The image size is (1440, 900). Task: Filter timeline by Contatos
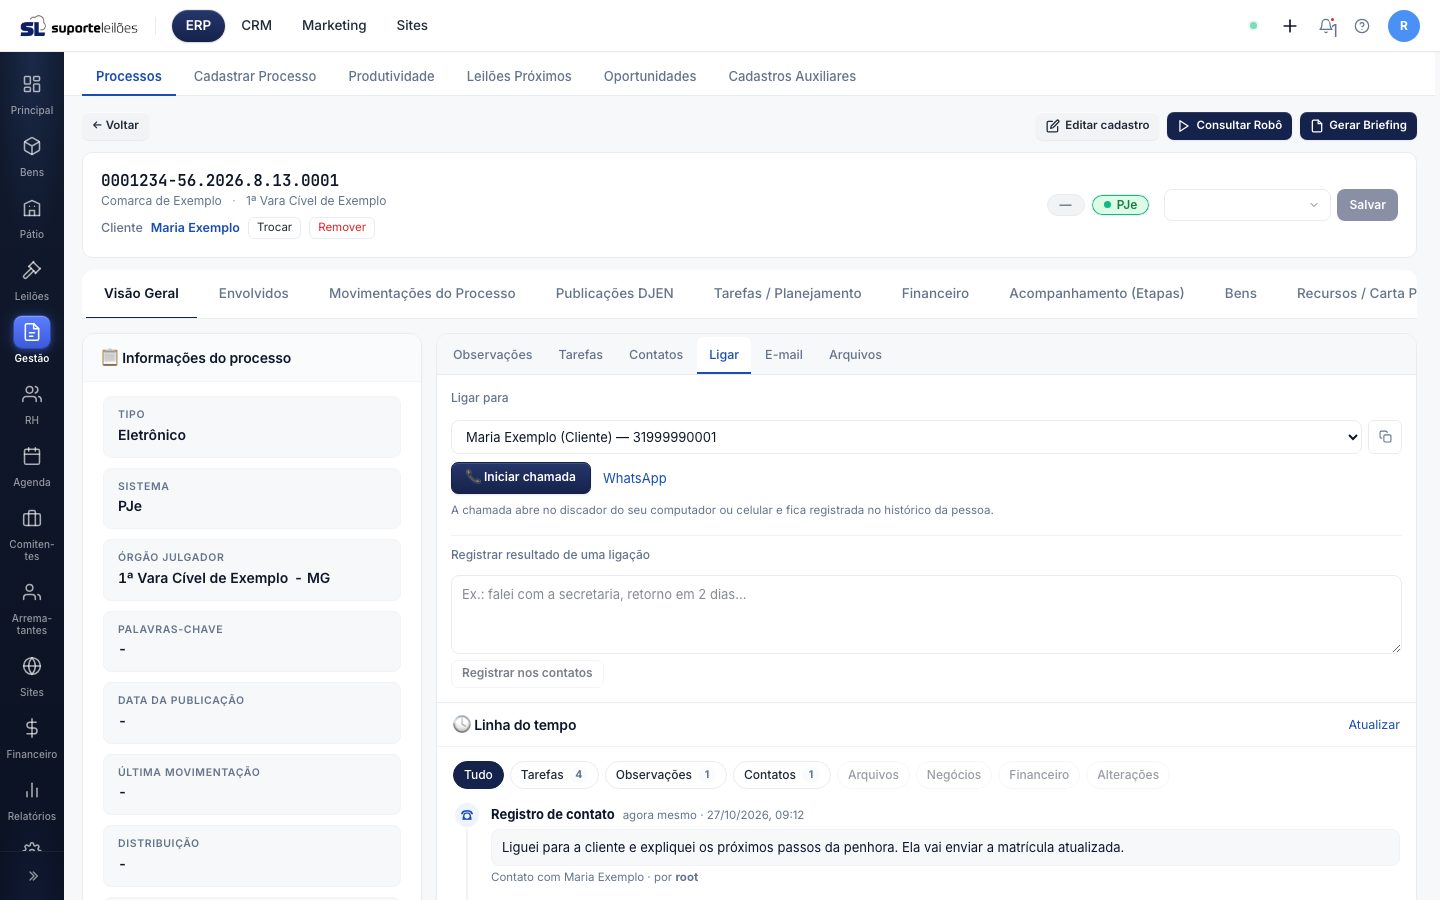[x=781, y=775]
